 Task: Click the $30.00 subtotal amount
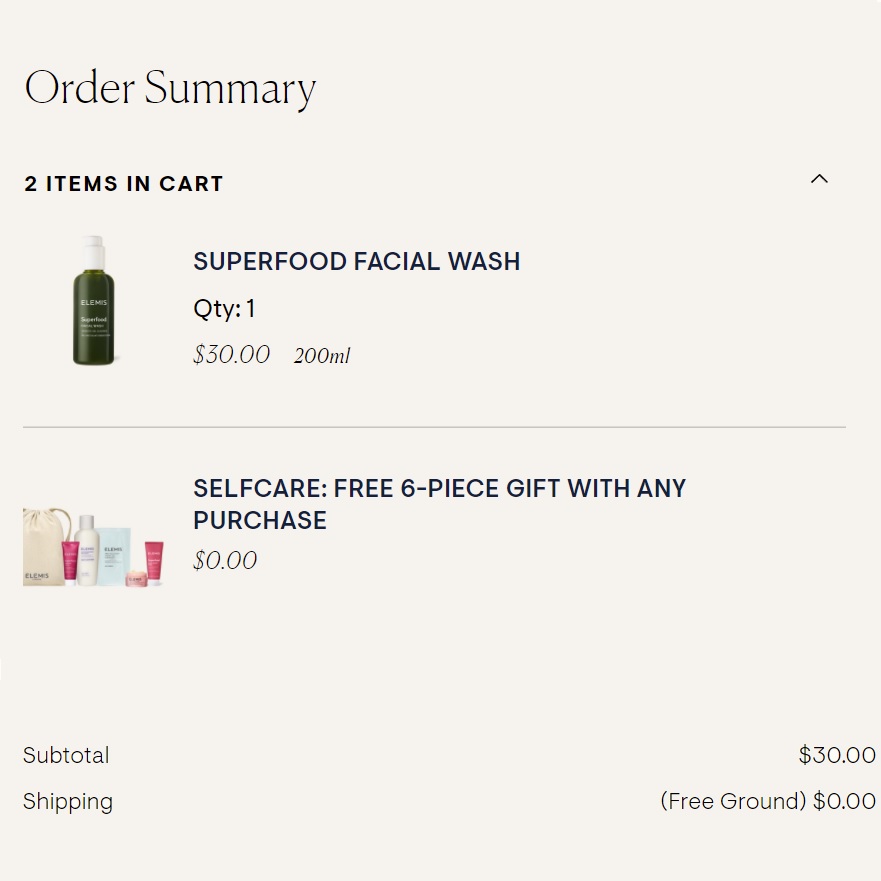(836, 755)
